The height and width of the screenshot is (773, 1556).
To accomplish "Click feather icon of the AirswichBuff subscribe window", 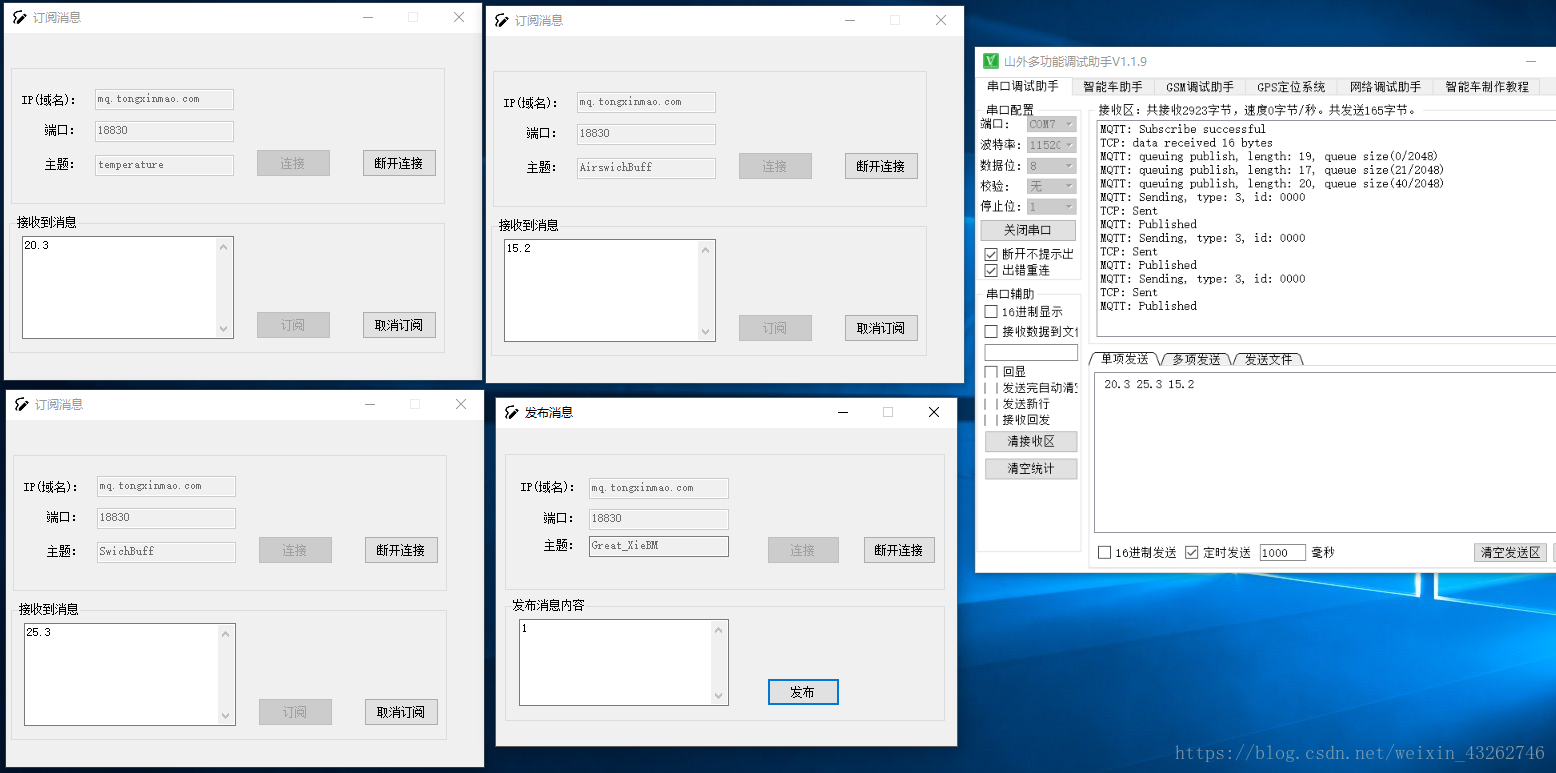I will click(x=502, y=20).
